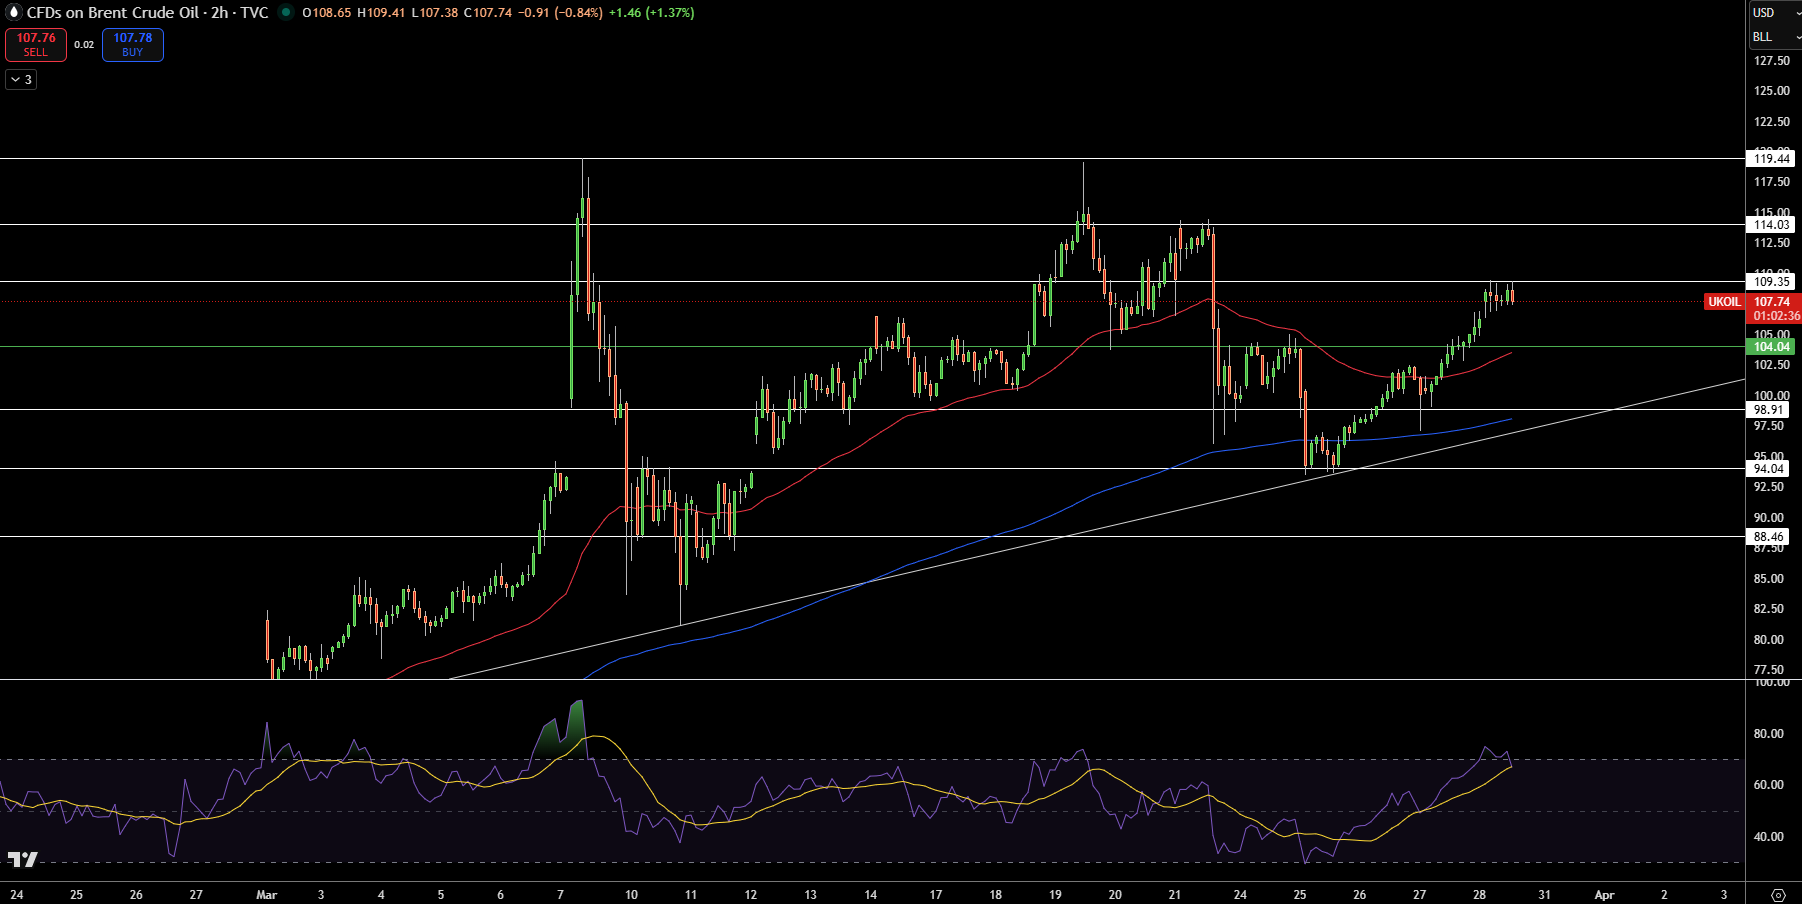Click the 60.00 RSI scale label
This screenshot has width=1802, height=904.
coord(1769,785)
